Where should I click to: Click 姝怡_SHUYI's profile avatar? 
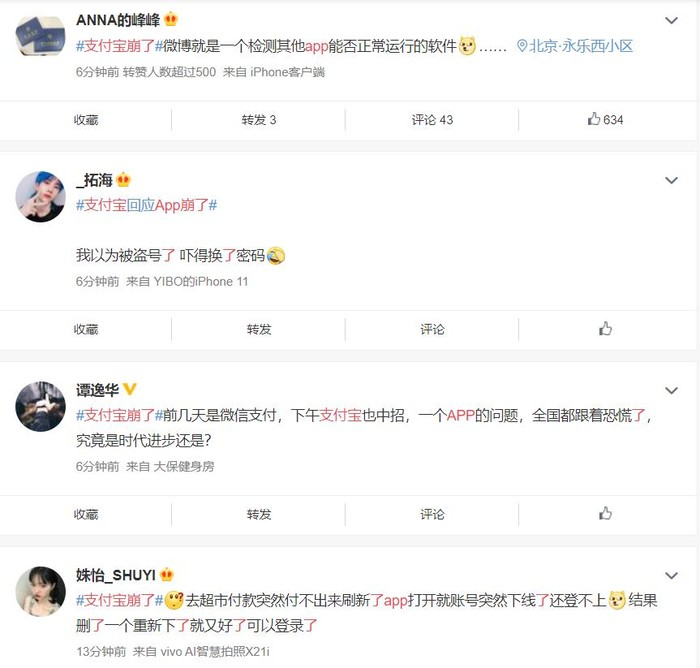click(x=40, y=591)
